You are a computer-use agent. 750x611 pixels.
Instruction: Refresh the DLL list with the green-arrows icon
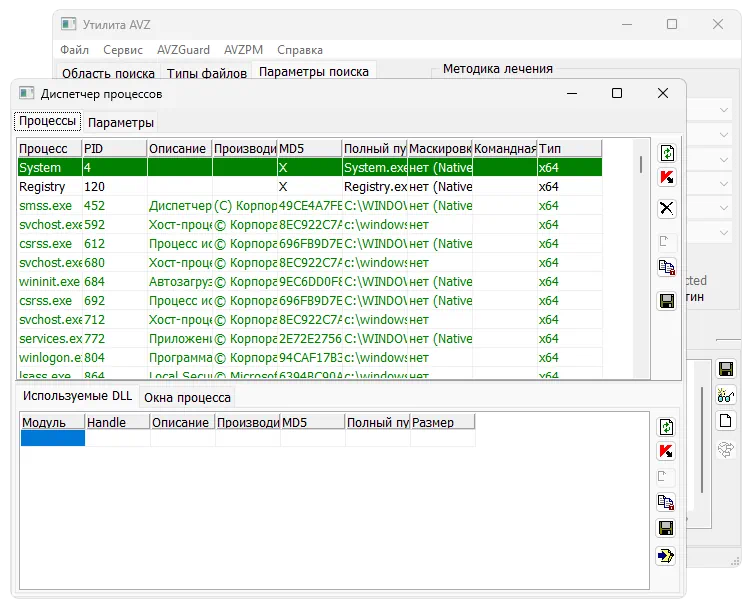tap(666, 427)
